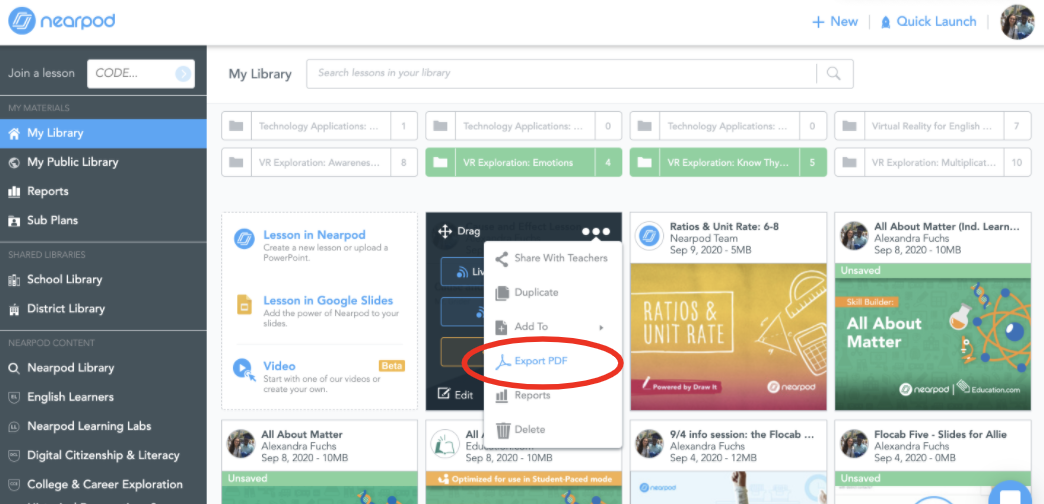
Task: Open Reports in the left sidebar
Action: 47,191
